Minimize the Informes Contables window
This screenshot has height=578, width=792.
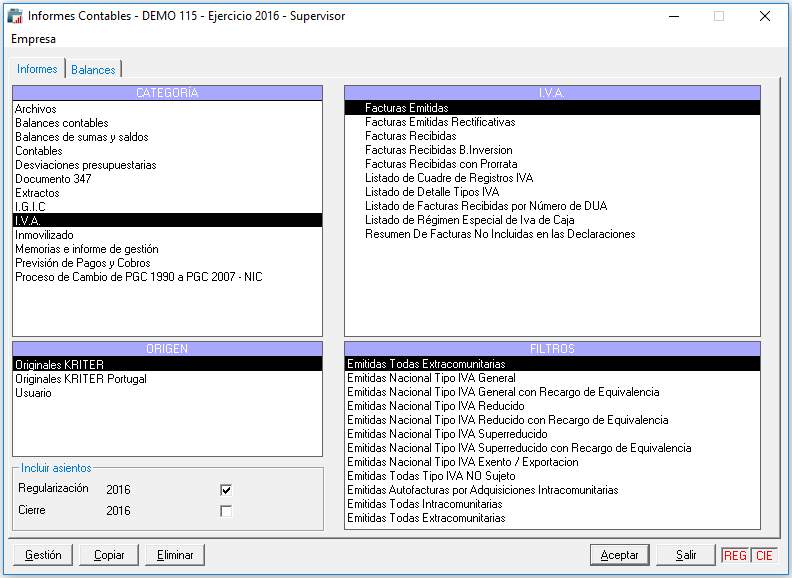(x=674, y=16)
